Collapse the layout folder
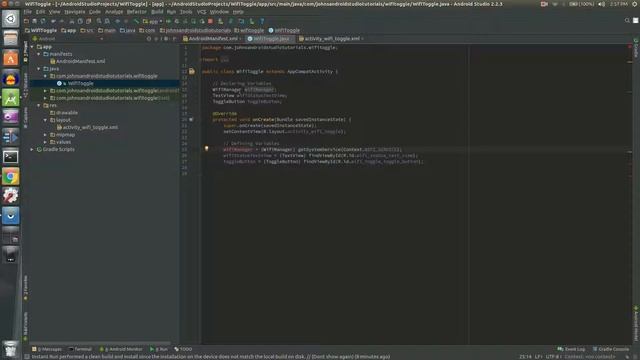The width and height of the screenshot is (640, 360). 45,120
